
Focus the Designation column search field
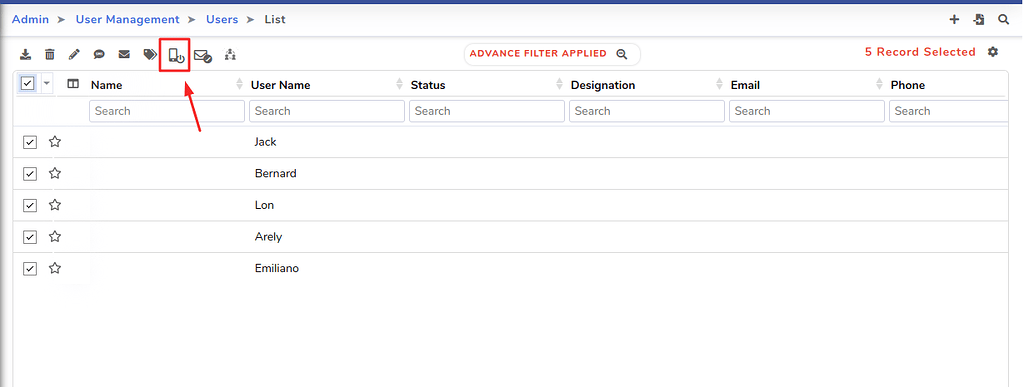(x=647, y=111)
